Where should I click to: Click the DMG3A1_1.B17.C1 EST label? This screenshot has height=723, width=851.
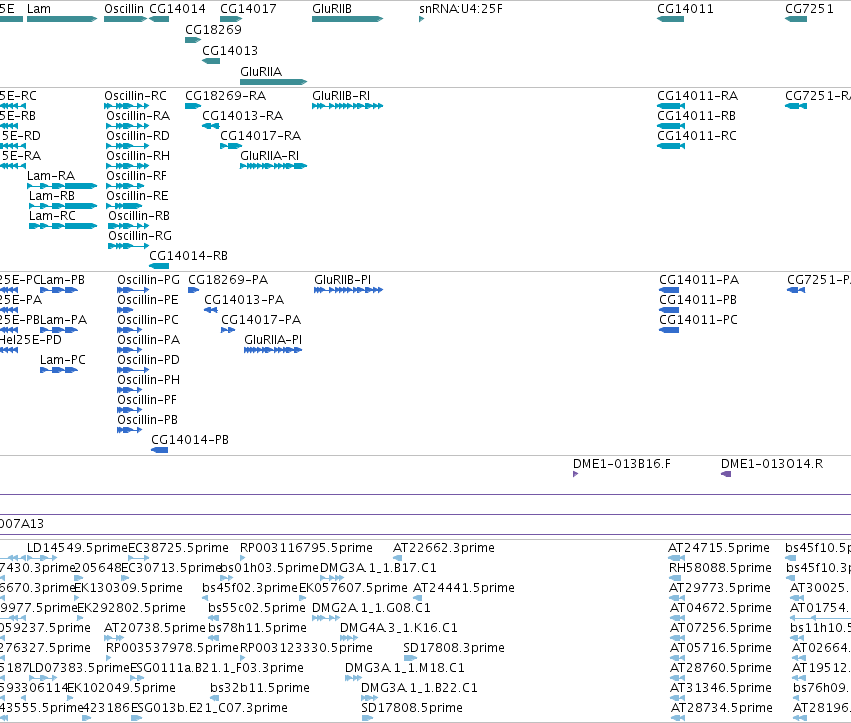378,568
